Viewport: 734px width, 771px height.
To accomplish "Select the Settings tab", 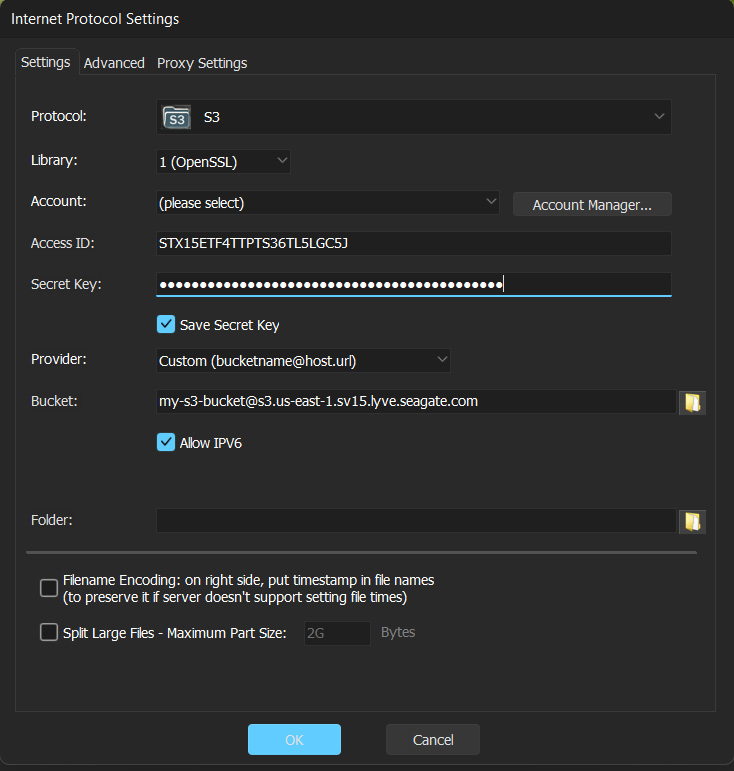I will click(46, 62).
